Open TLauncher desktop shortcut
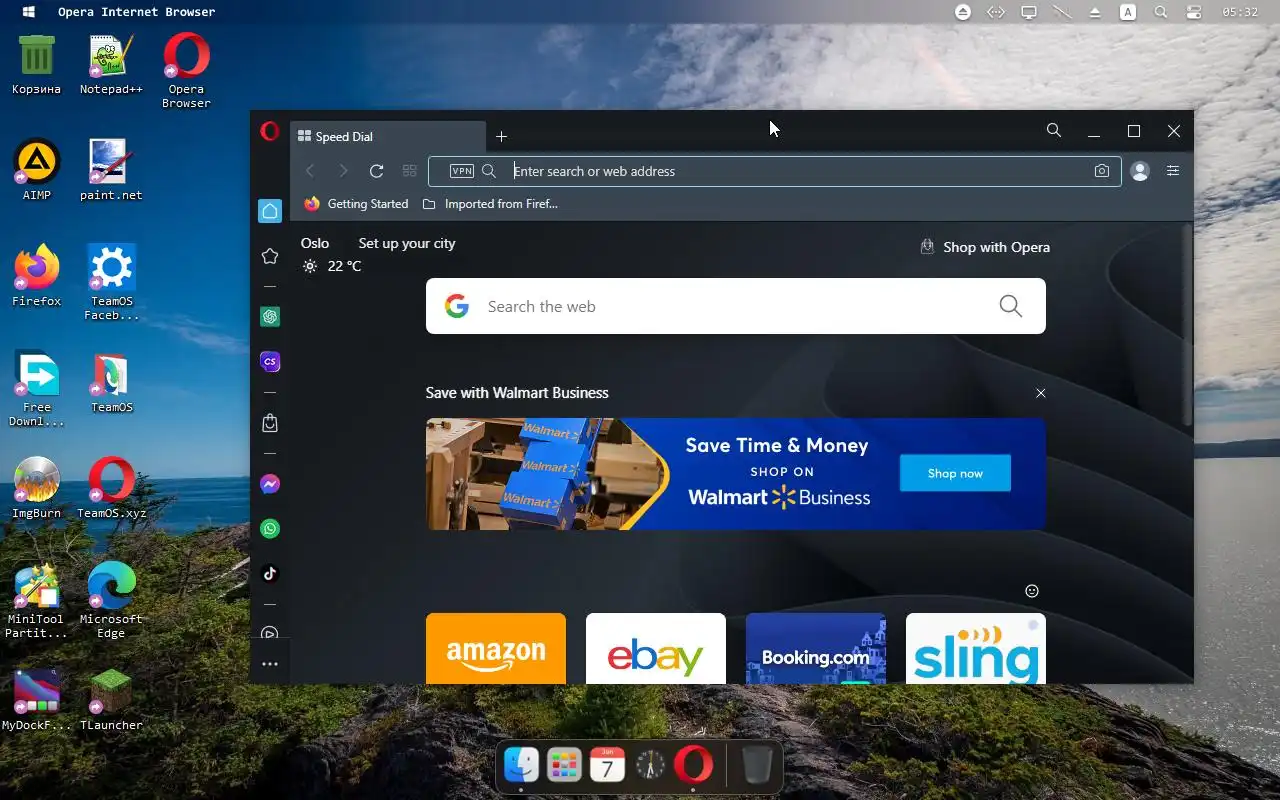The image size is (1280, 800). pyautogui.click(x=111, y=701)
